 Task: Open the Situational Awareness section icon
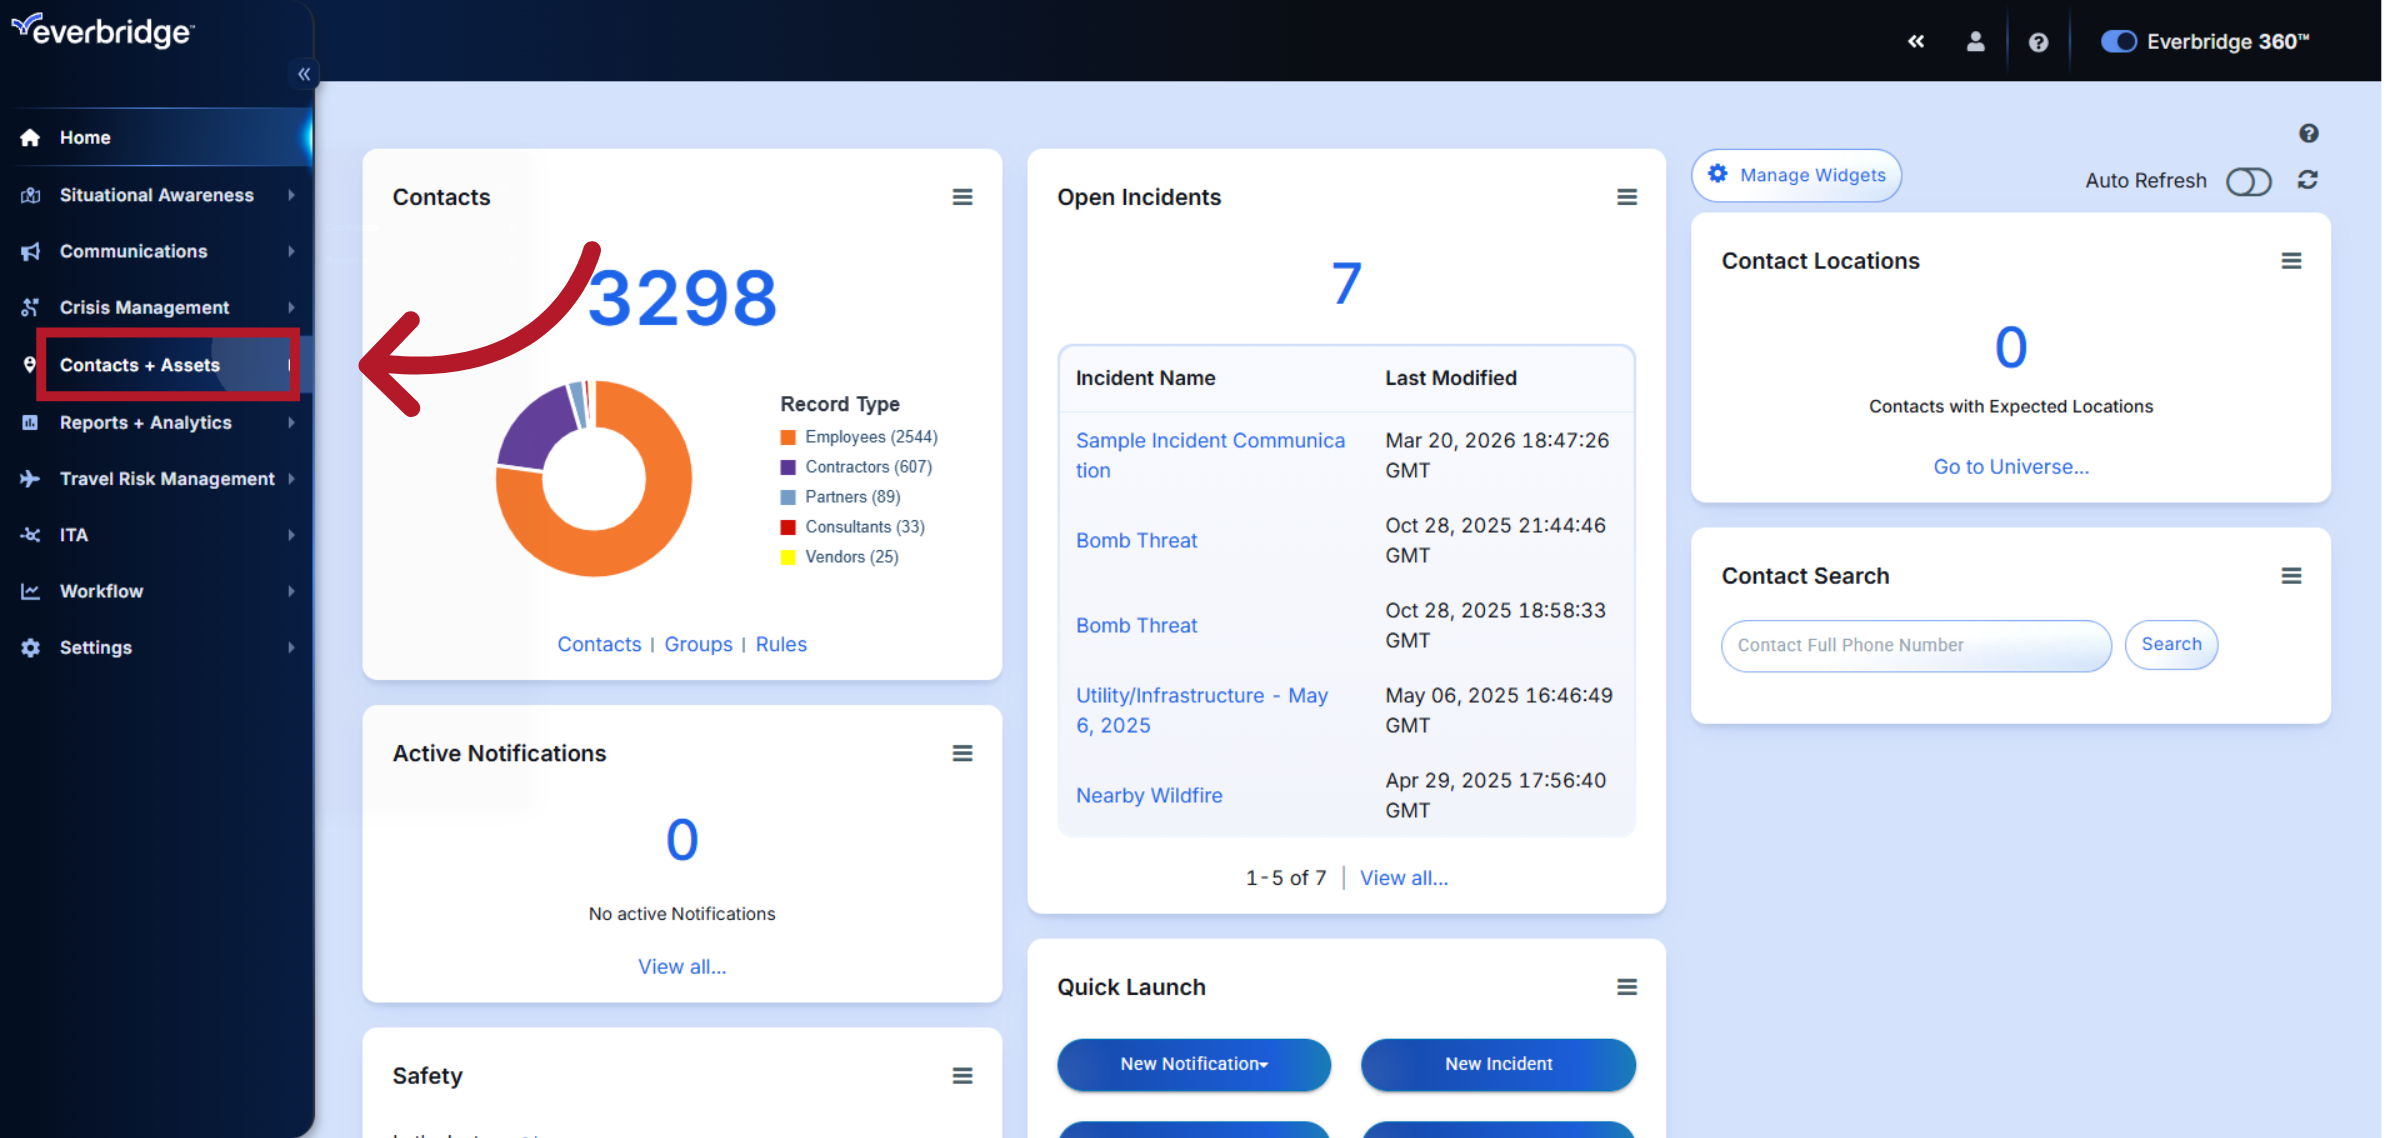click(31, 194)
